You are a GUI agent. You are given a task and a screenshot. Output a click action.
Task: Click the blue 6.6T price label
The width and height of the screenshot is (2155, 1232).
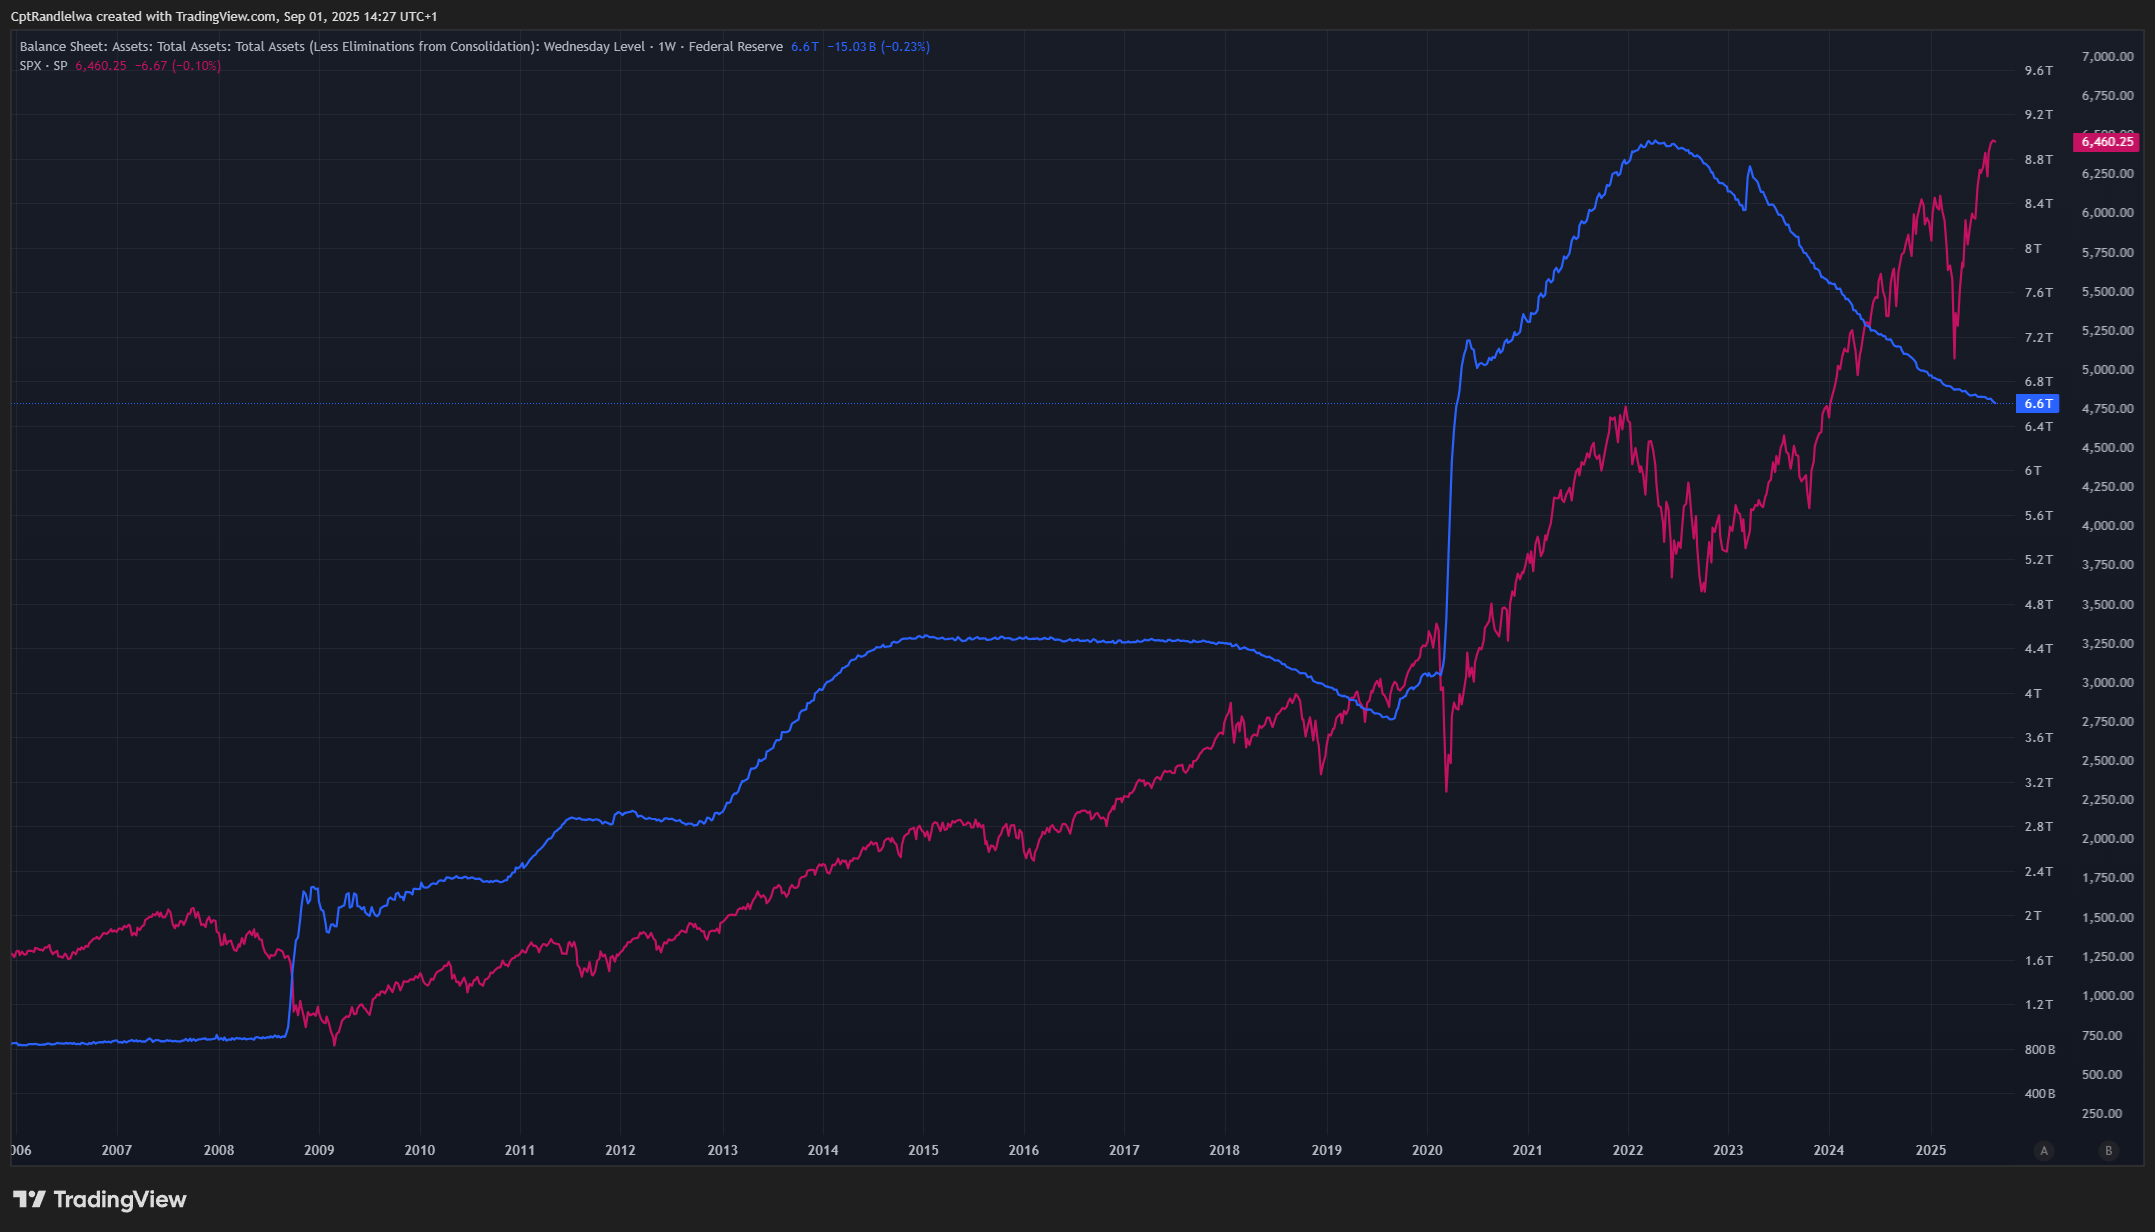pyautogui.click(x=2037, y=404)
